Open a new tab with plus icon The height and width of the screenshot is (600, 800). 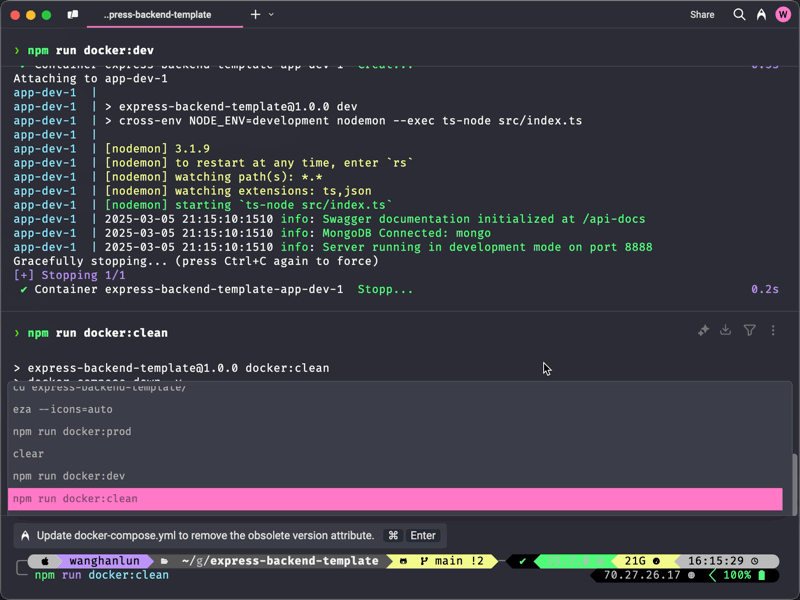256,14
